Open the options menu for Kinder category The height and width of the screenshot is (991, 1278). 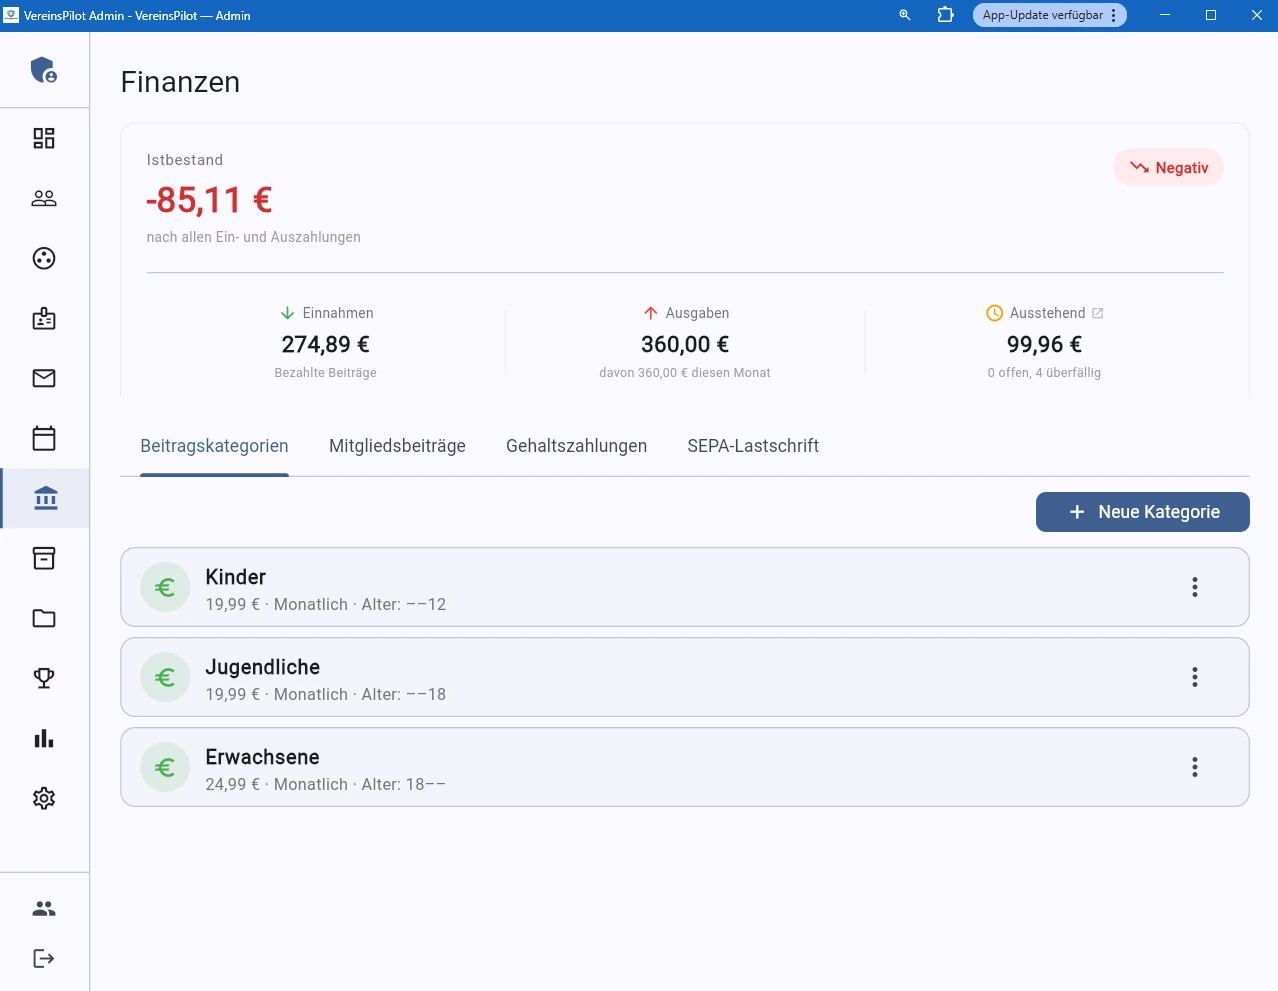point(1194,587)
